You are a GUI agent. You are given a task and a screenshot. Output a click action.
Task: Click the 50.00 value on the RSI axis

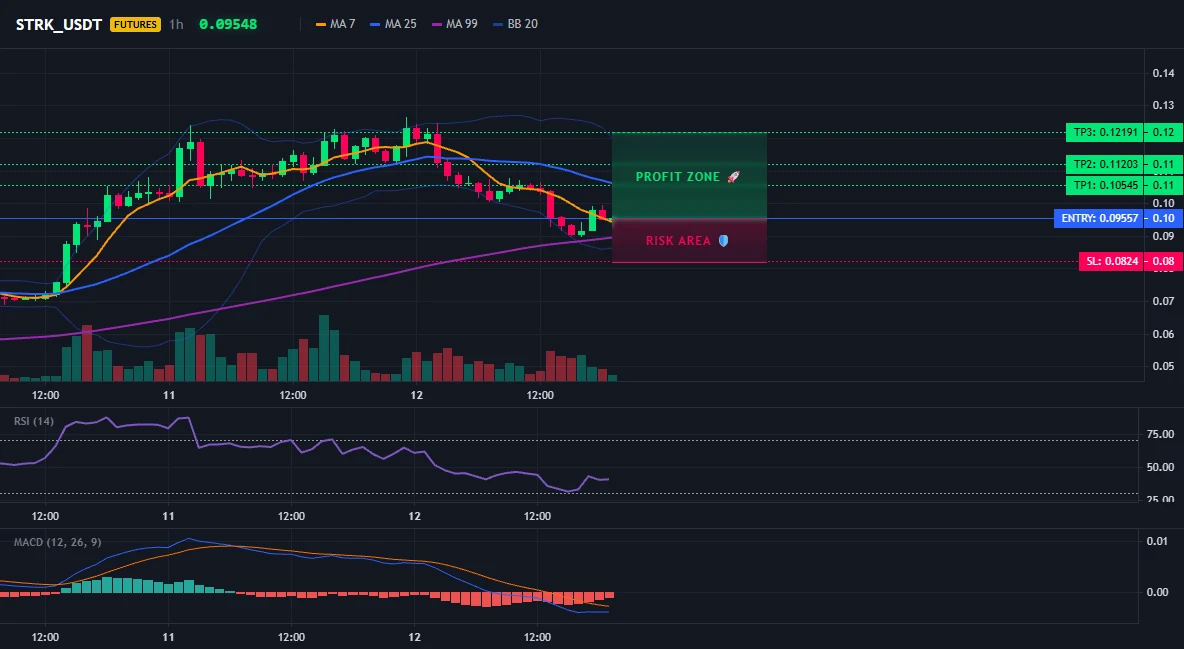1160,468
